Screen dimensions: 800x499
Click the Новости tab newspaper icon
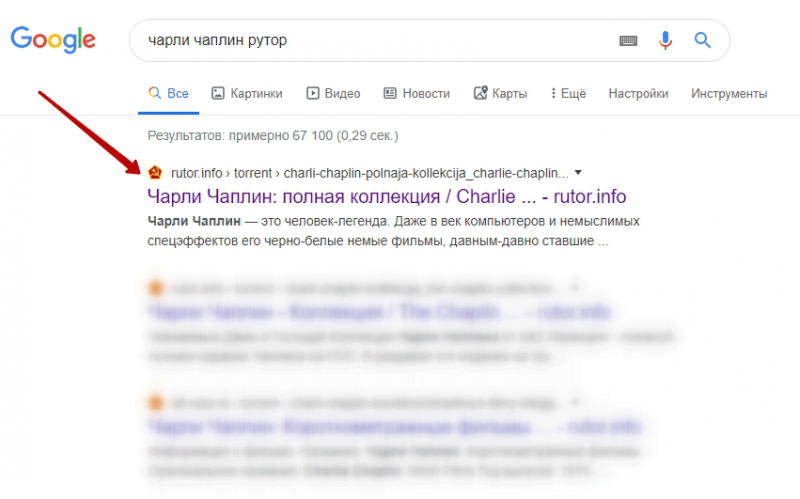[390, 93]
